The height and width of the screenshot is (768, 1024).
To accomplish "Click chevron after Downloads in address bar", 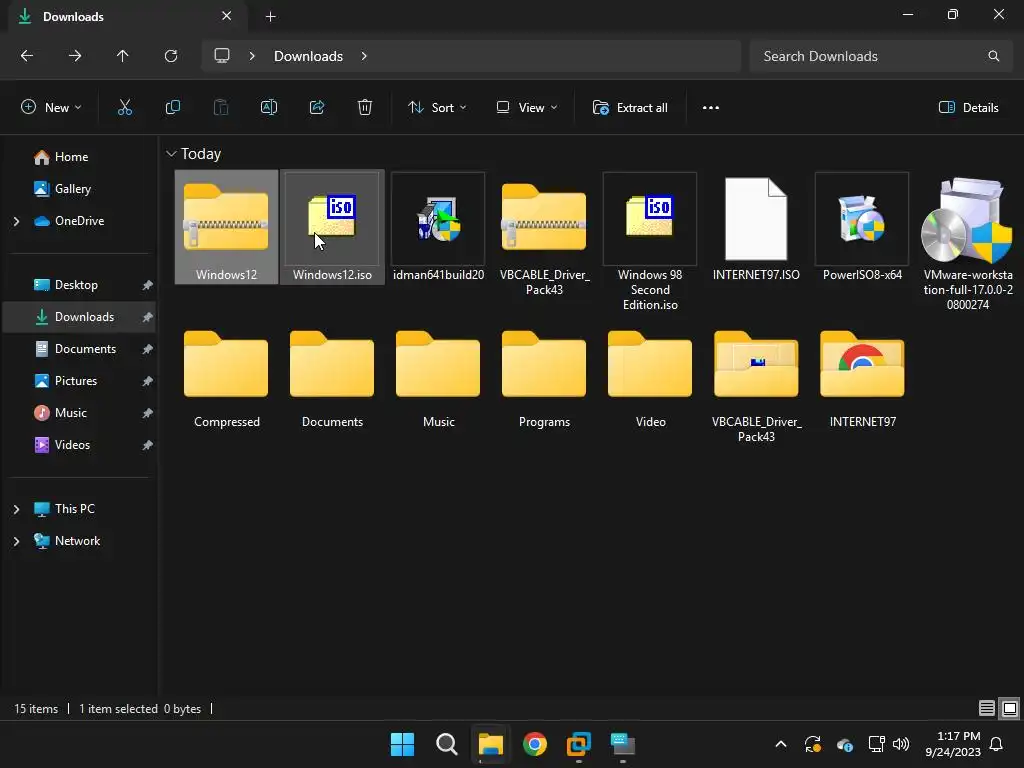I will click(x=364, y=56).
